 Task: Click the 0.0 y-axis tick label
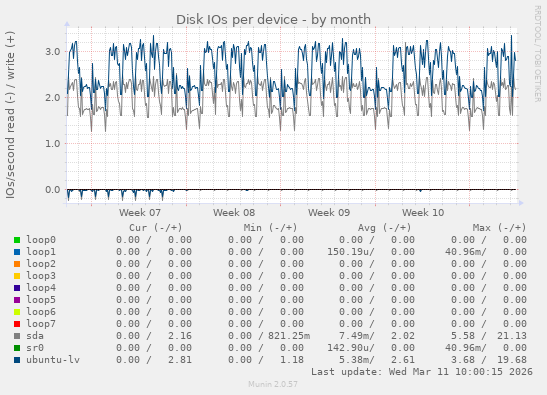(52, 190)
